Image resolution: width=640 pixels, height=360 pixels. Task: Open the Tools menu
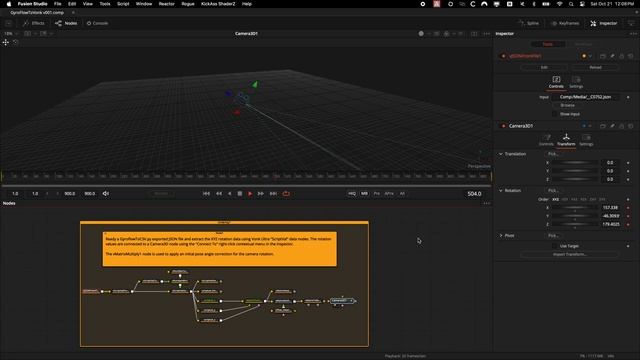coord(105,4)
